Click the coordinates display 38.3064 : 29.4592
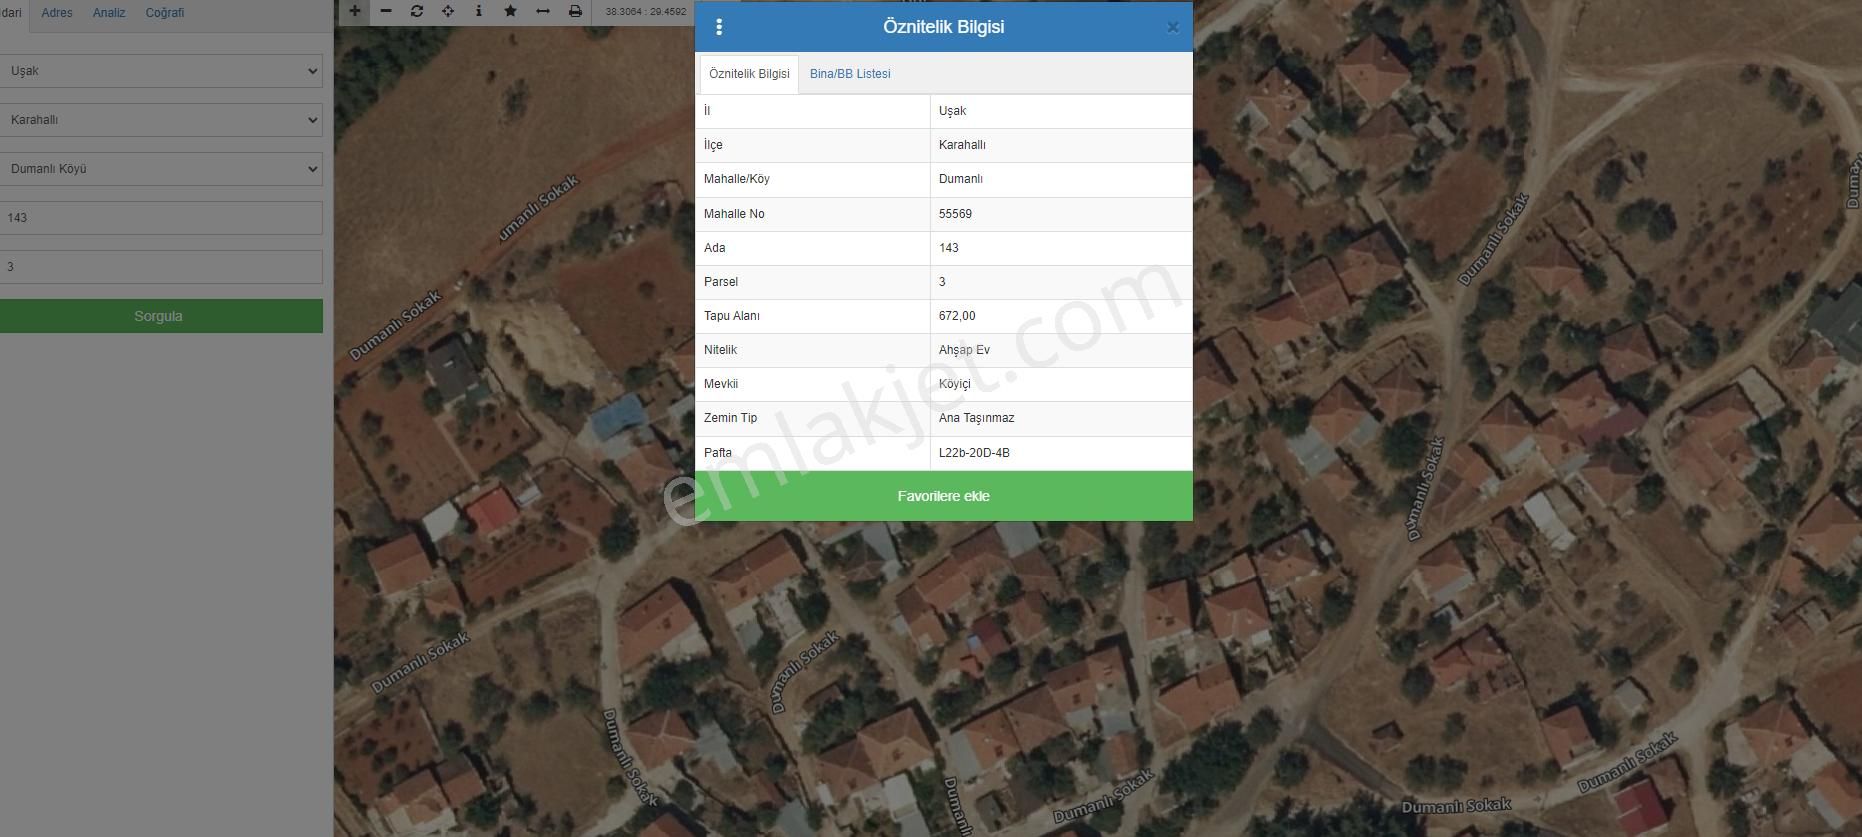The image size is (1862, 837). coord(646,12)
